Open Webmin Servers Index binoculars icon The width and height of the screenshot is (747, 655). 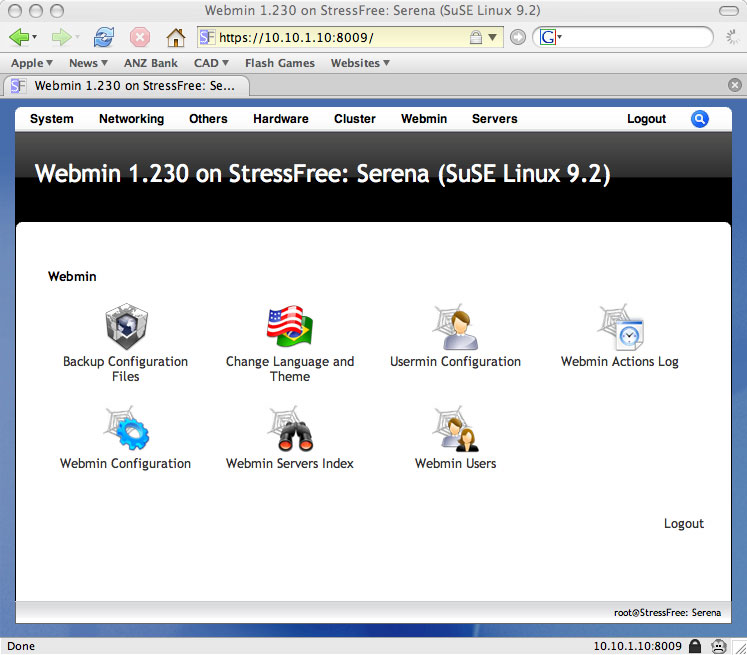[x=290, y=428]
